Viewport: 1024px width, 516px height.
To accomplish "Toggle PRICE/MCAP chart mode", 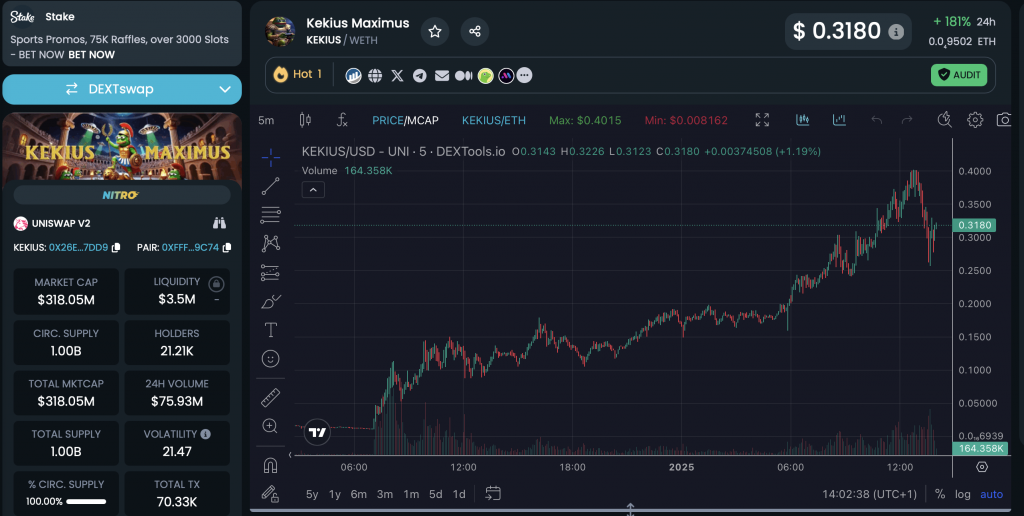I will 406,120.
